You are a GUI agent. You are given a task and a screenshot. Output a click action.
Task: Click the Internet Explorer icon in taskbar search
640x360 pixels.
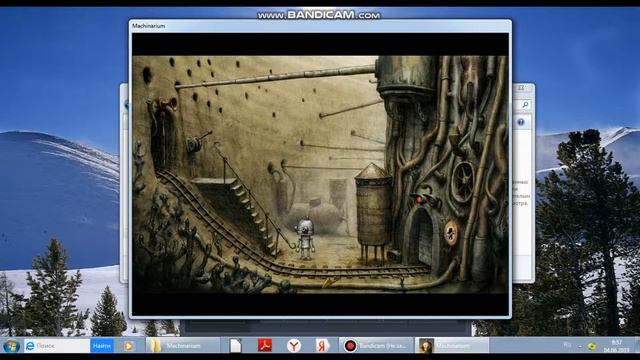30,346
